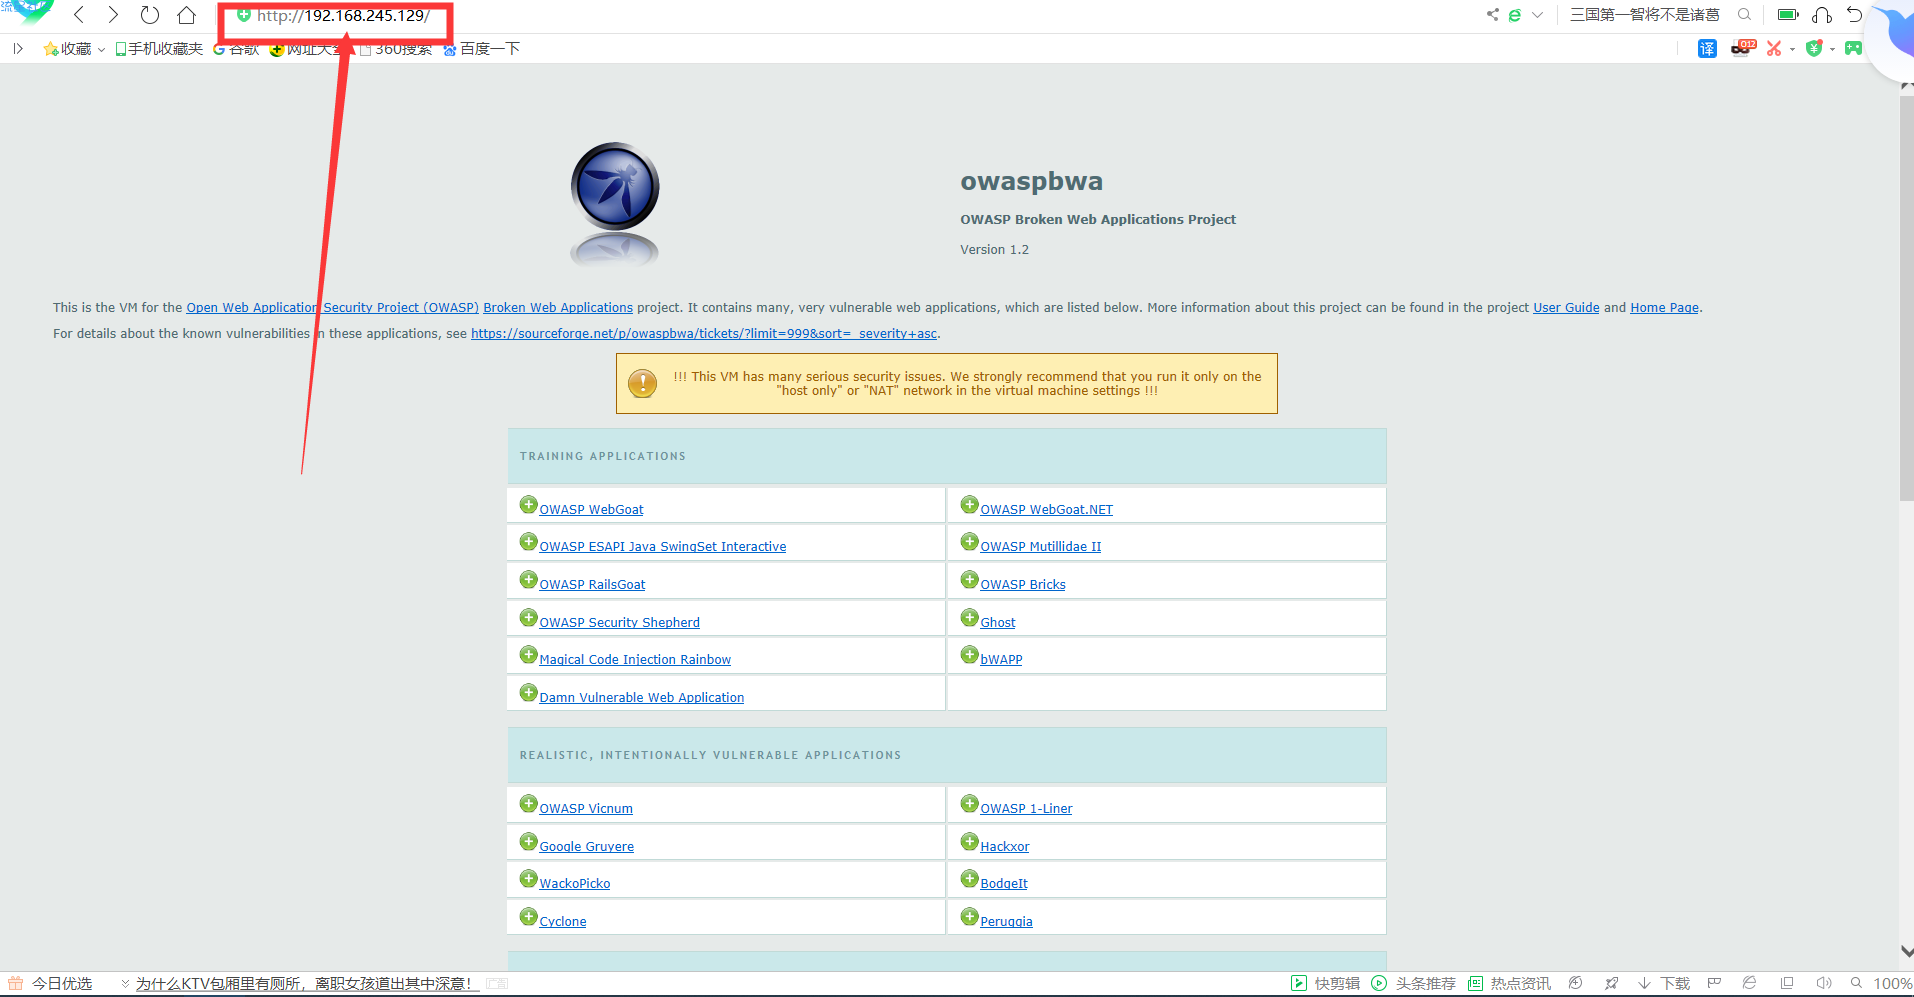Expand the bookmarks sidebar toggle arrow

pos(18,48)
